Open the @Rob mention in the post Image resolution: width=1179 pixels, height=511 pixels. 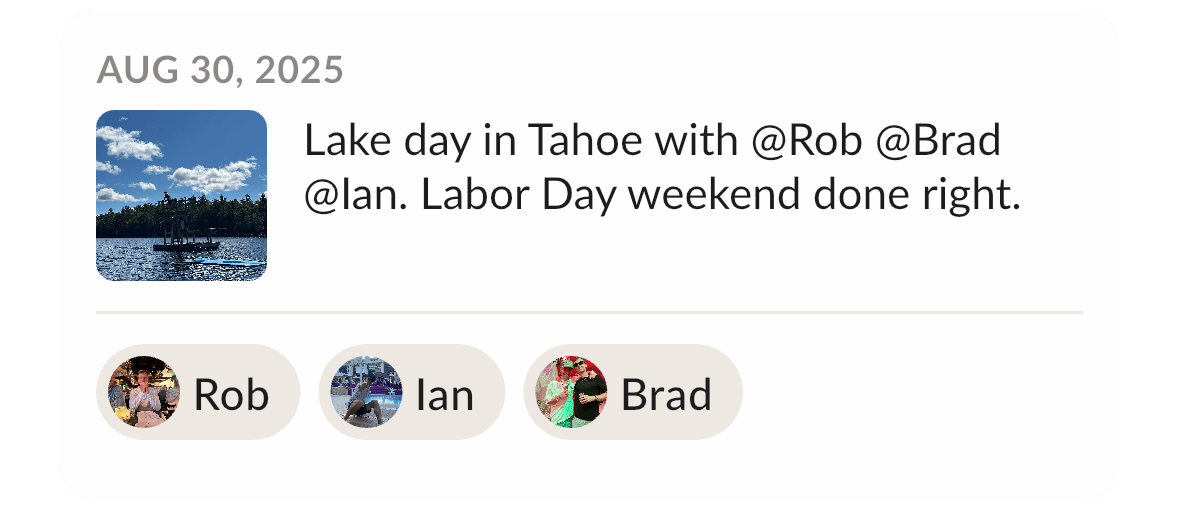pos(806,141)
